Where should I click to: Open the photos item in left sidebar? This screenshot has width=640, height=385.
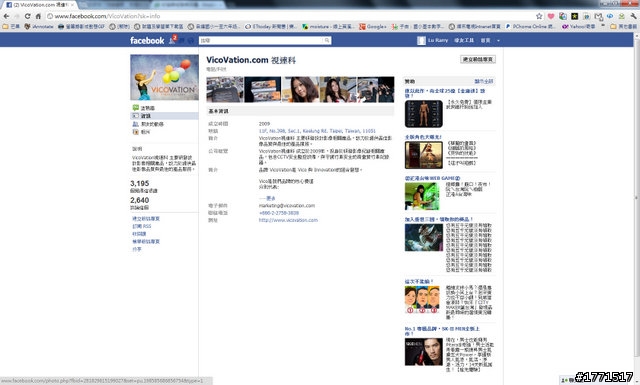coord(141,132)
